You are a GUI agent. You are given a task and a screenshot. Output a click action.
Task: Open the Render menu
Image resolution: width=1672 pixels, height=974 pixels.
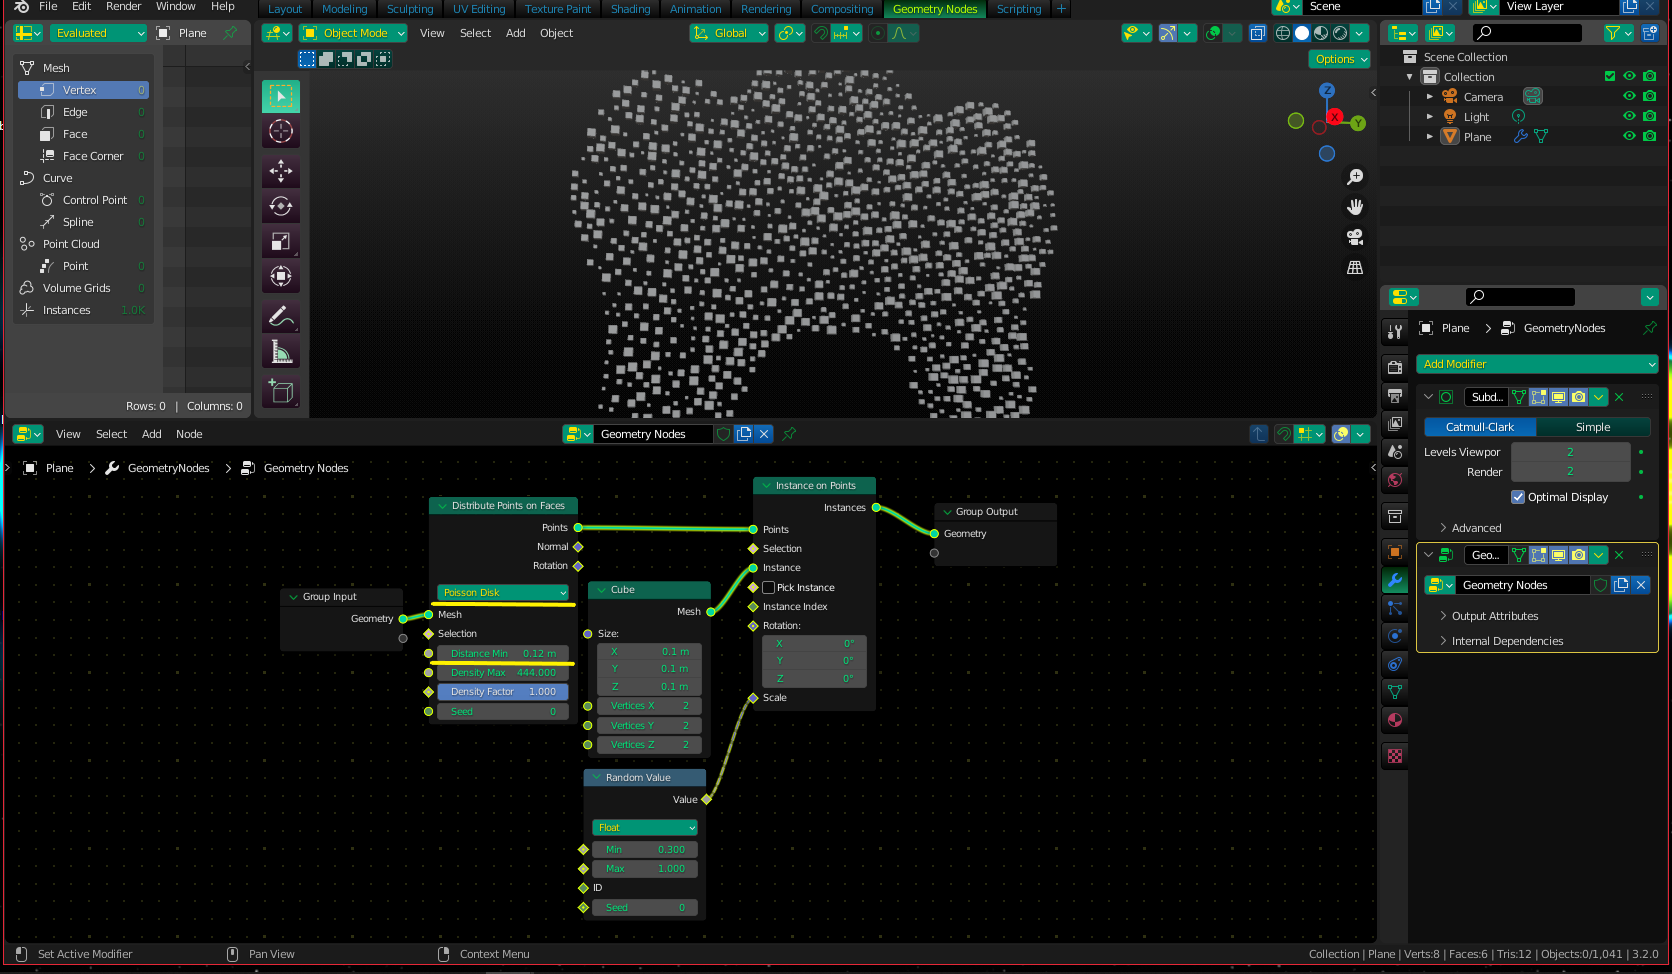(x=124, y=6)
